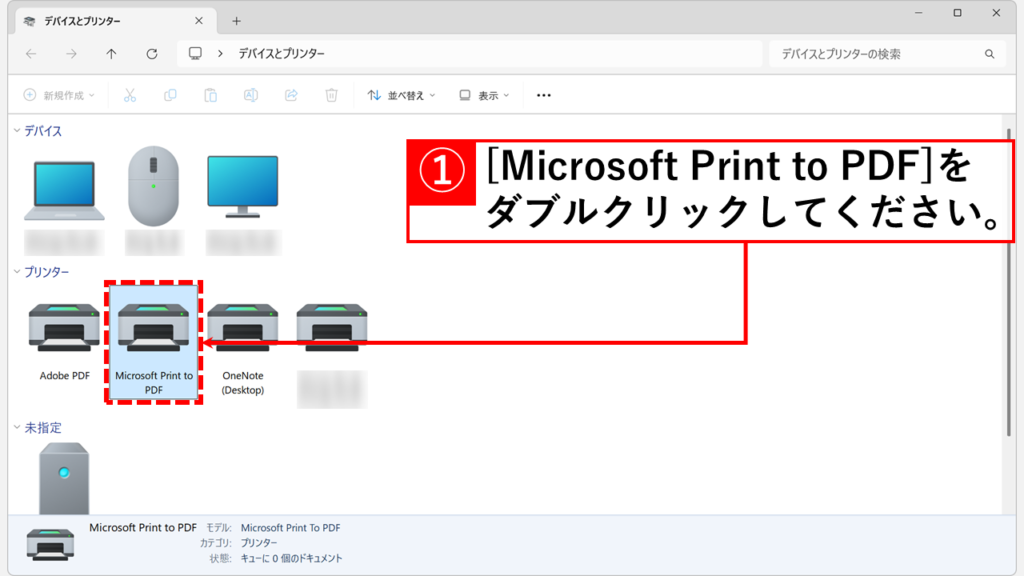
Task: Click デバイスとプリンター in the address bar
Action: pos(281,54)
